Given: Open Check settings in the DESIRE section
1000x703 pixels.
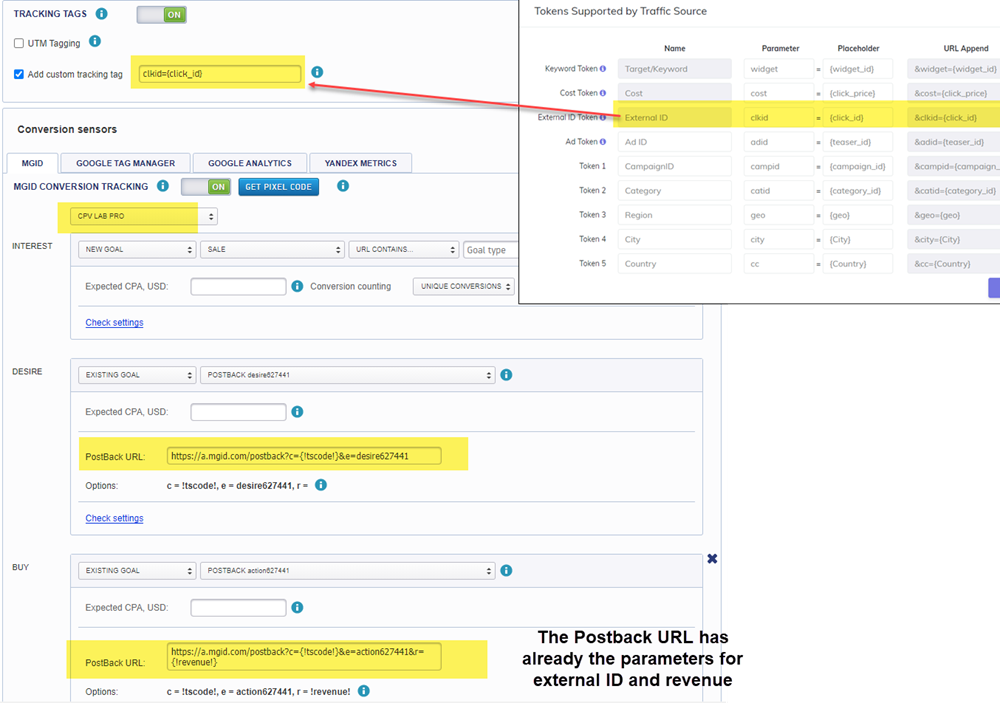Looking at the screenshot, I should coord(113,518).
